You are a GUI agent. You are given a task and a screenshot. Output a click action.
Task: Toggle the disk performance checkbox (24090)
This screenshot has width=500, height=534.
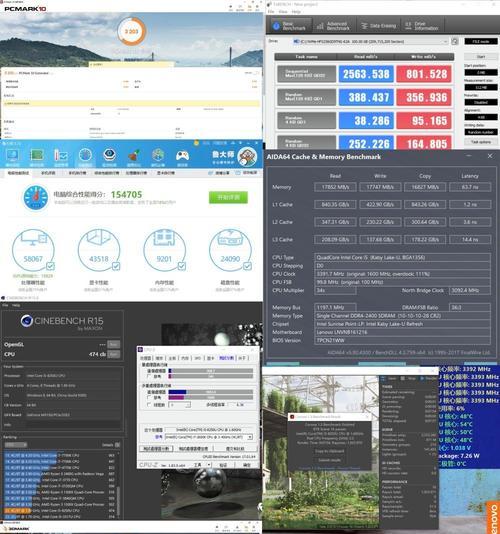coord(248,266)
